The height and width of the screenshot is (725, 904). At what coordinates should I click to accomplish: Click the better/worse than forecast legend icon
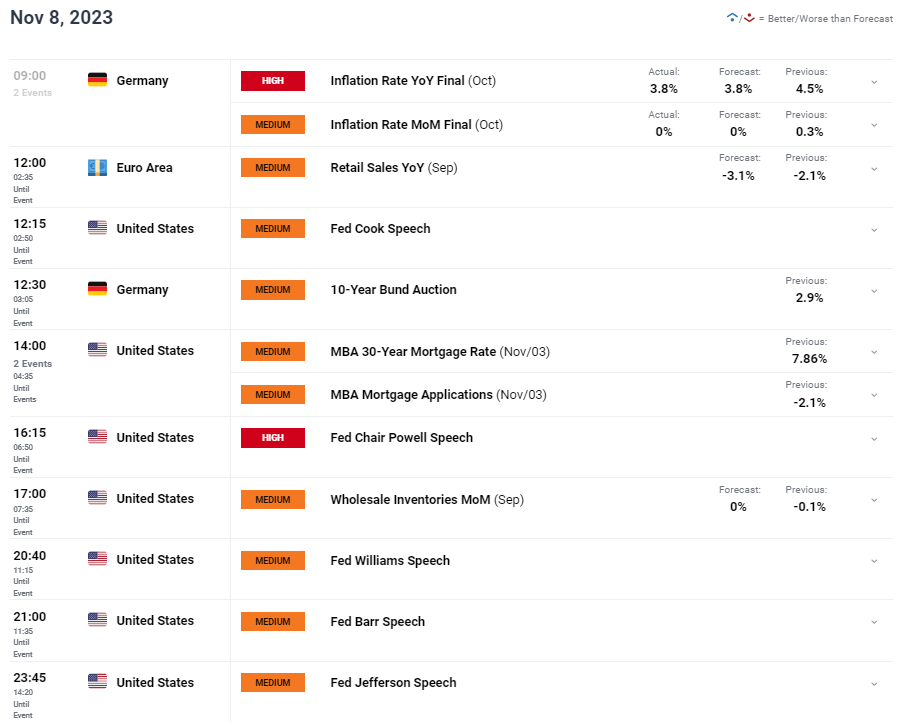pyautogui.click(x=740, y=18)
